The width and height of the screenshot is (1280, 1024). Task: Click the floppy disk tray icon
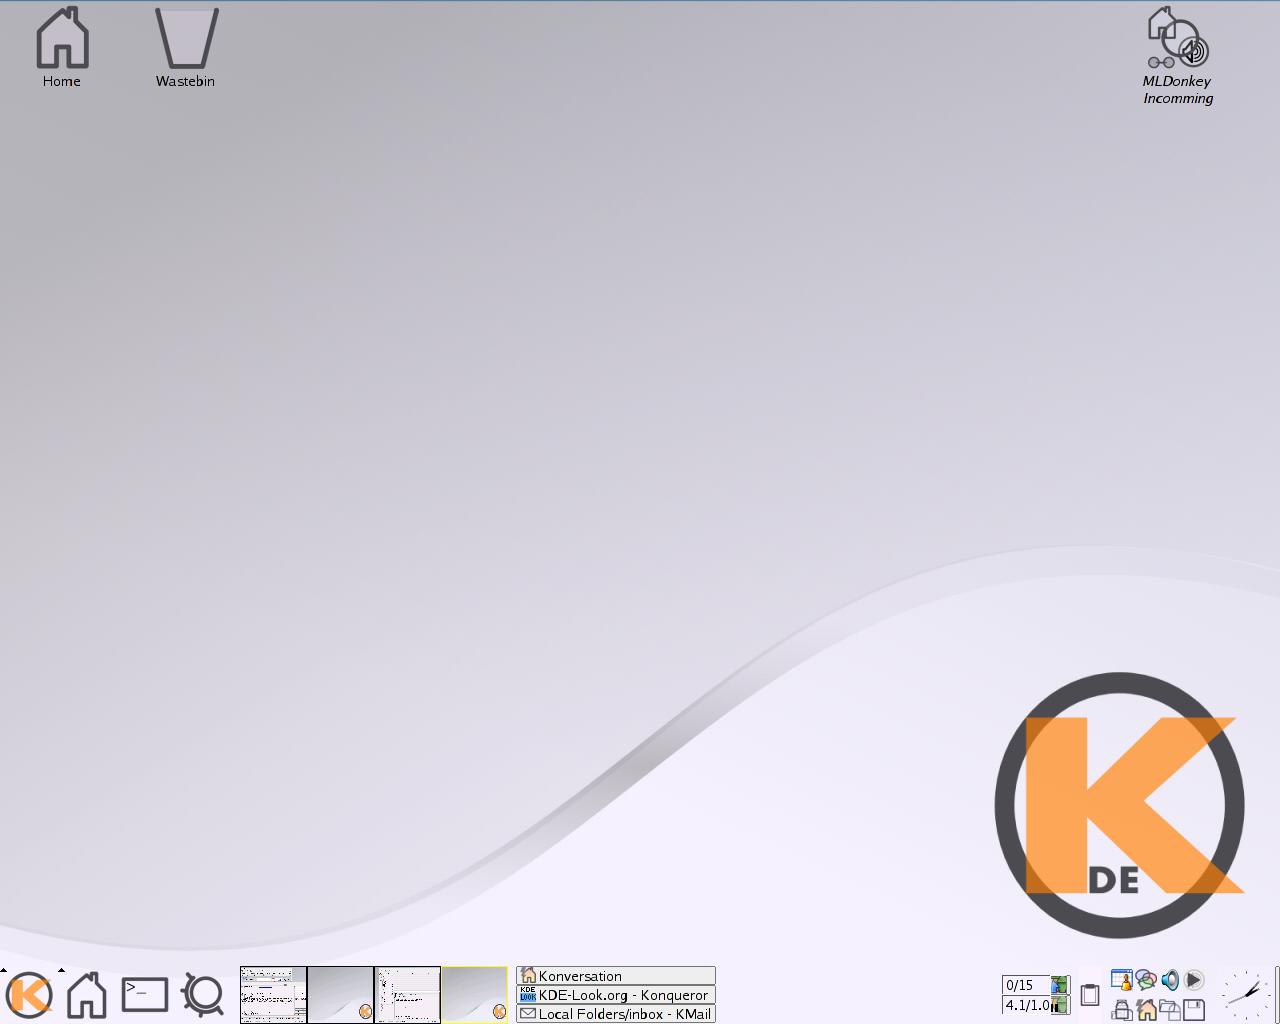tap(1194, 1009)
